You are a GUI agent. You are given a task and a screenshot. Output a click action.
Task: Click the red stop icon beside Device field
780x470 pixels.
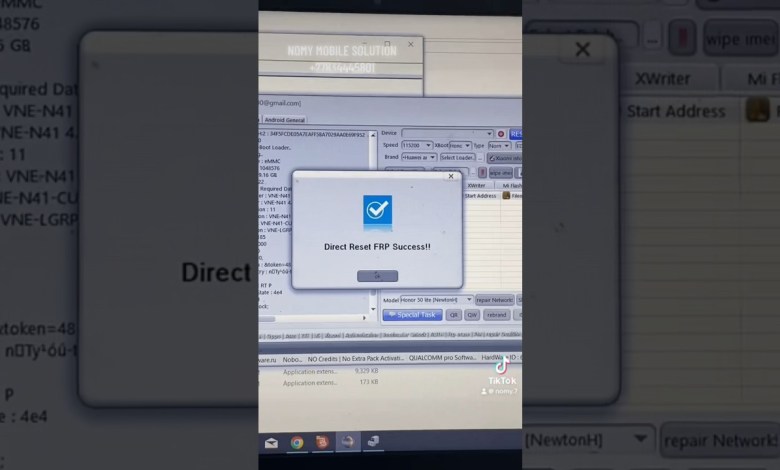(501, 133)
